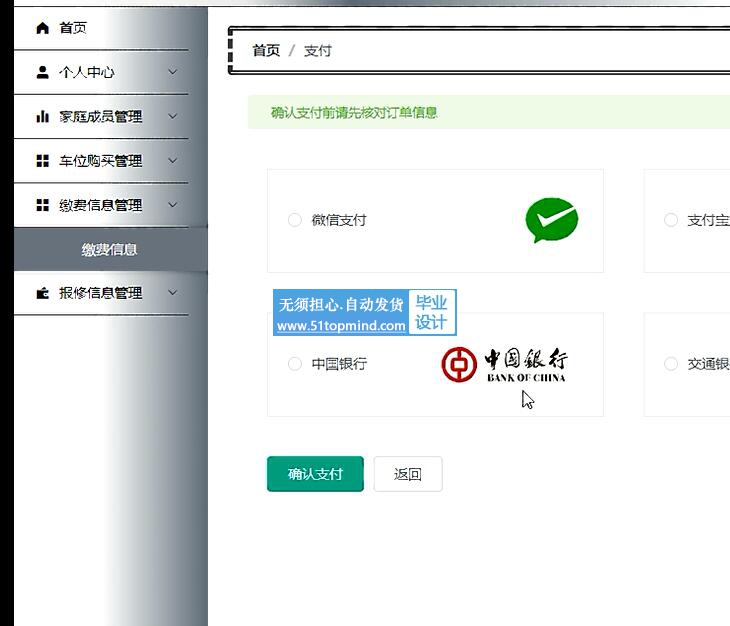The image size is (730, 626).
Task: Expand 家庭成员管理 chevron
Action: (173, 116)
